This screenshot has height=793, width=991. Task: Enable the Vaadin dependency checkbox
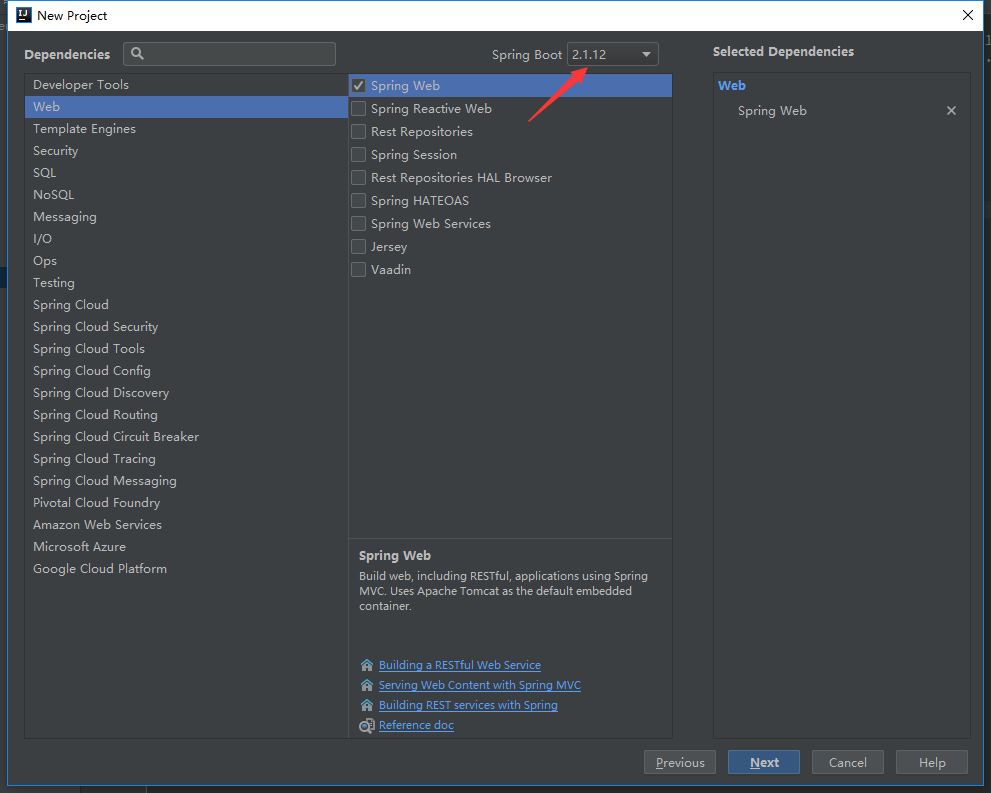click(x=358, y=269)
